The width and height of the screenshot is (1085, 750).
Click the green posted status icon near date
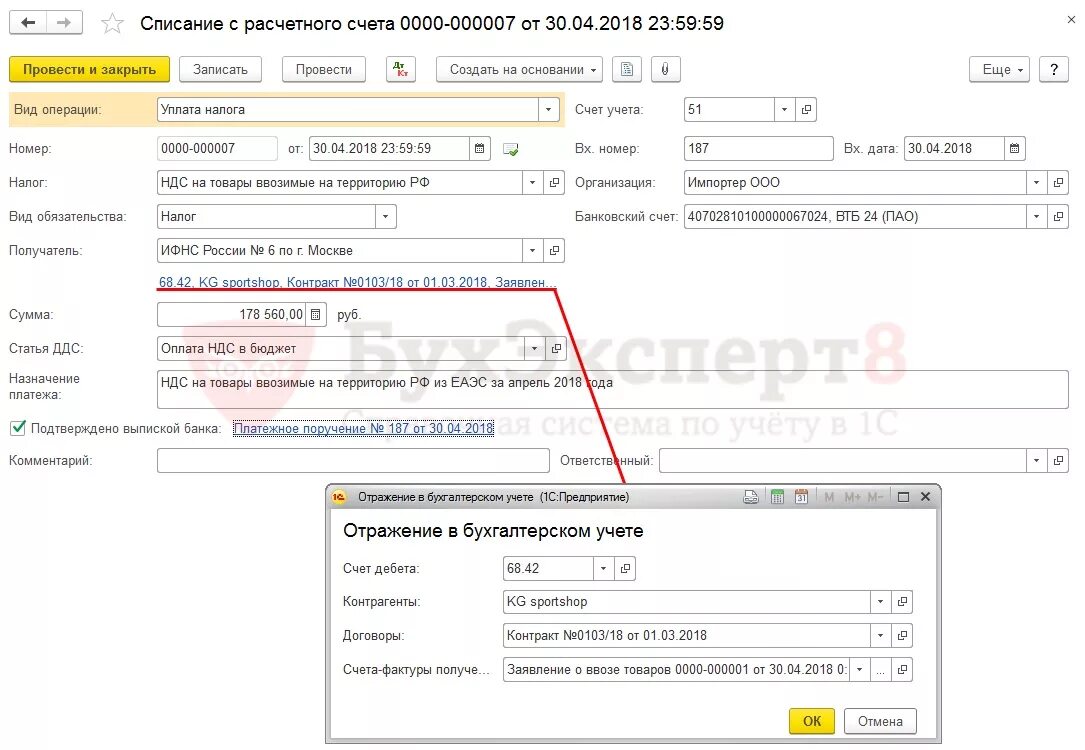[511, 149]
